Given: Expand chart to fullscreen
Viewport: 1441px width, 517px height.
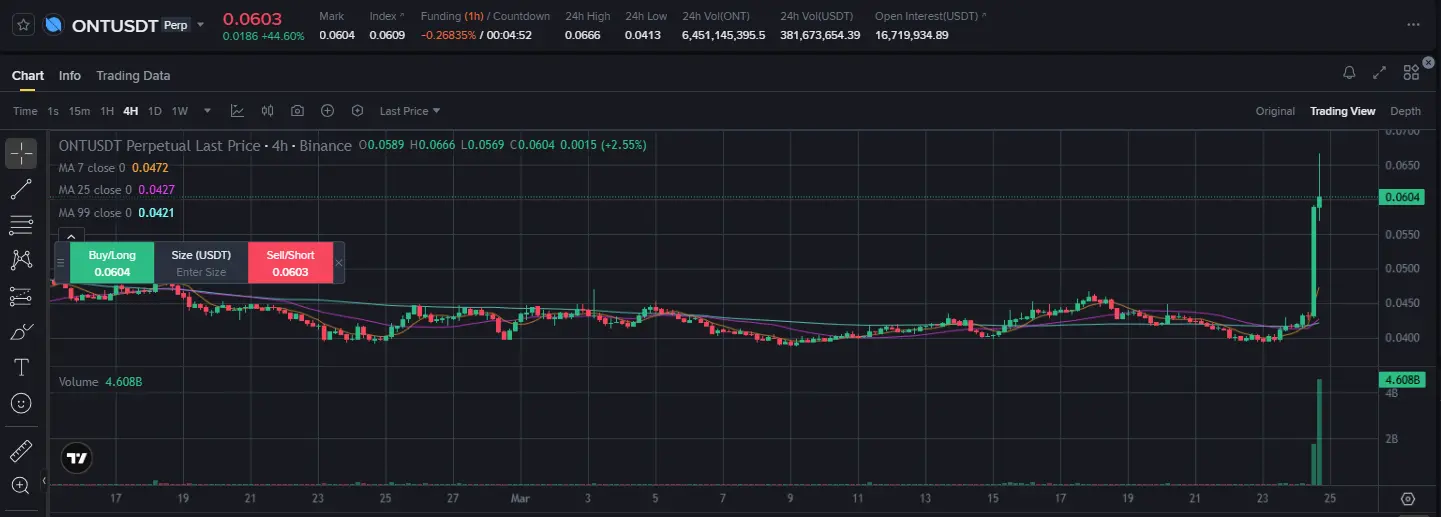Looking at the screenshot, I should point(1380,73).
